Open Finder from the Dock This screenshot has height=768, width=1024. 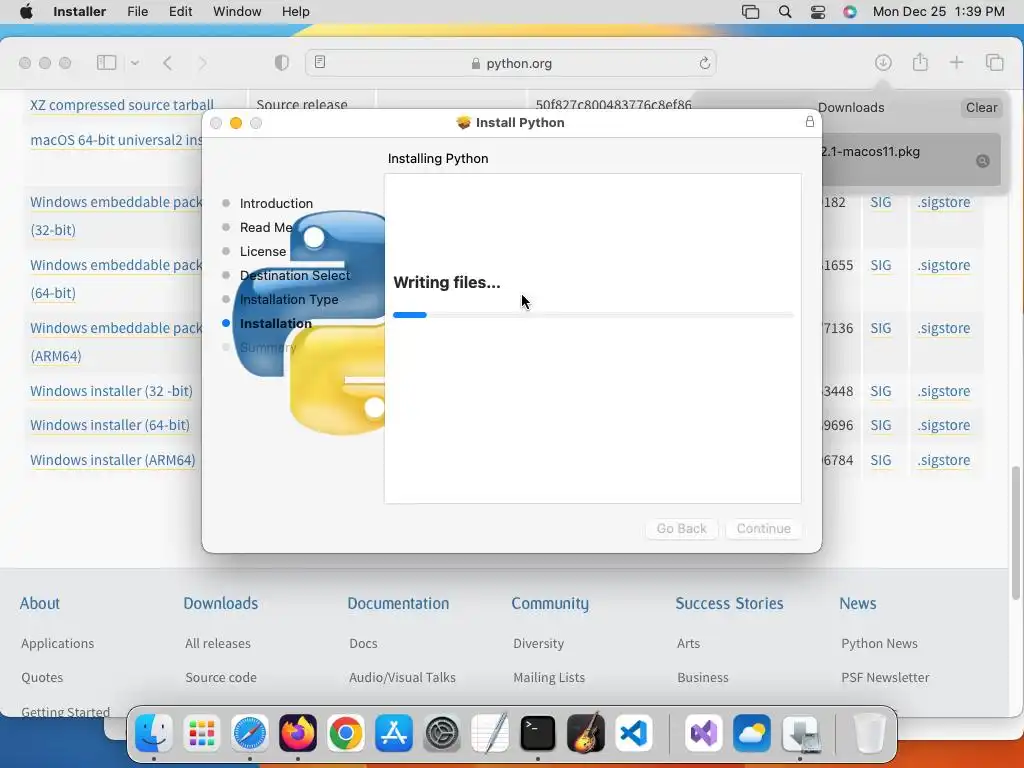click(x=153, y=733)
